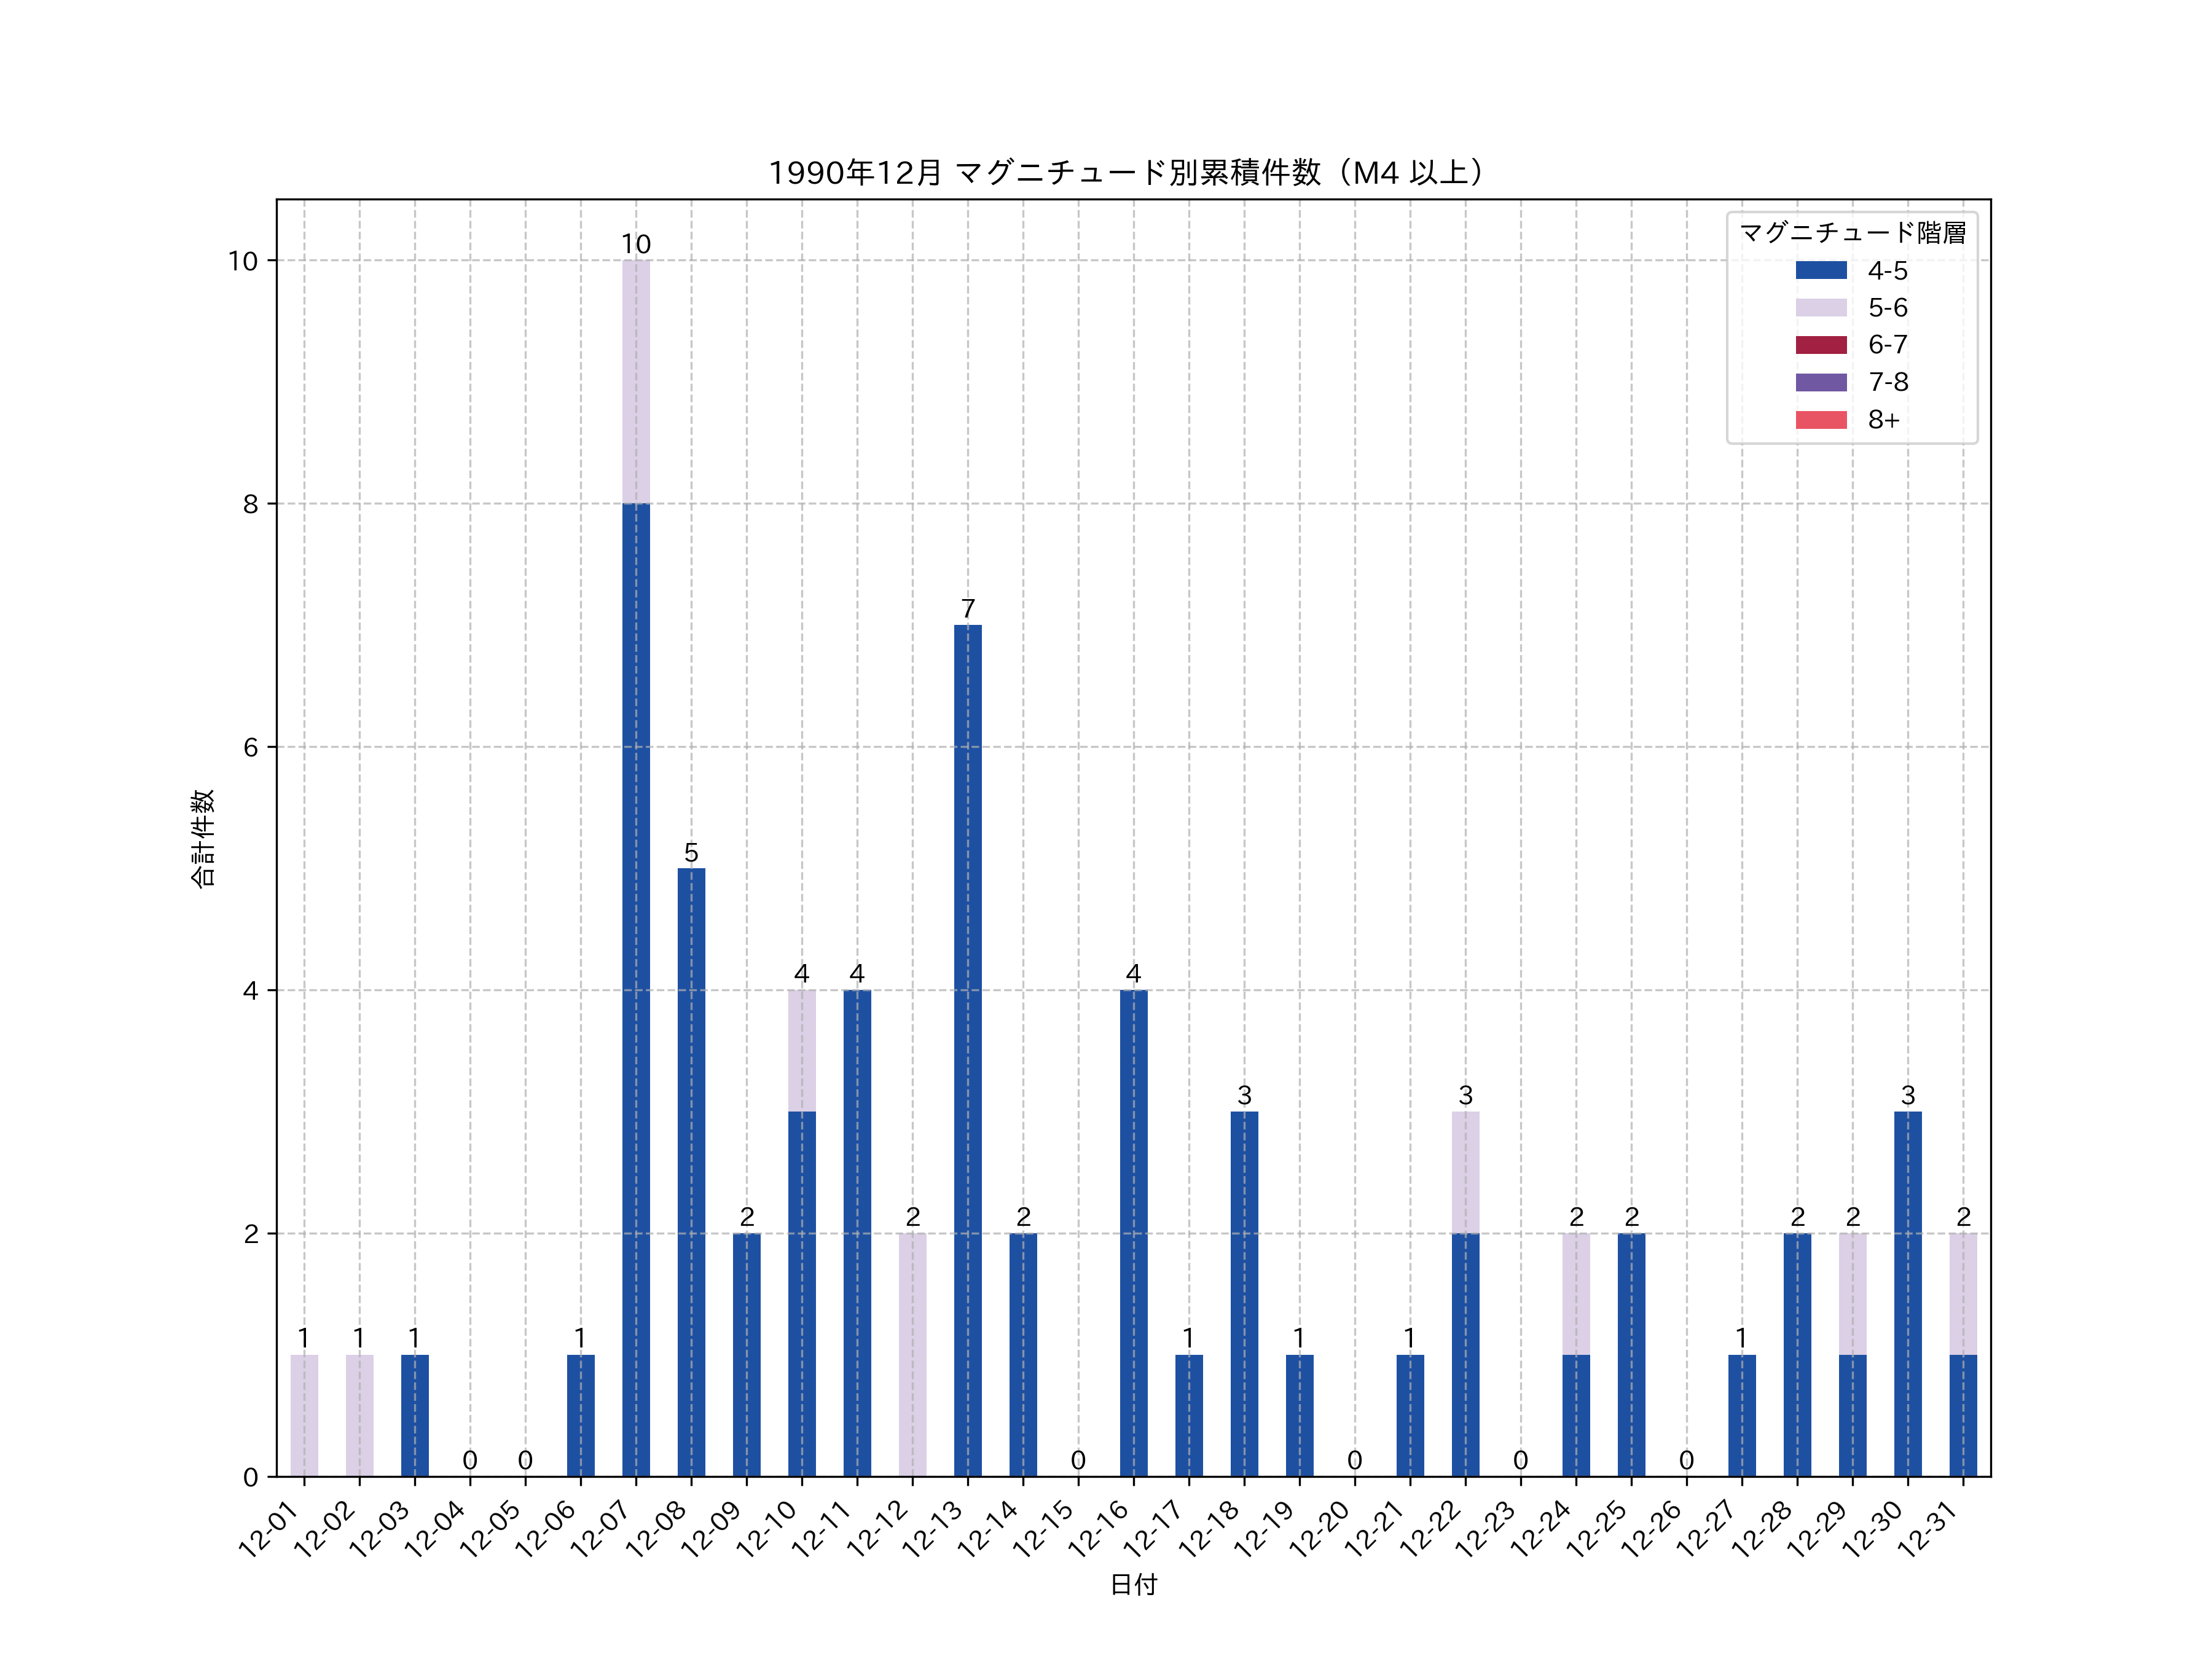Click the 4-5 blue legend swatch
The image size is (2212, 1659).
(x=1820, y=270)
